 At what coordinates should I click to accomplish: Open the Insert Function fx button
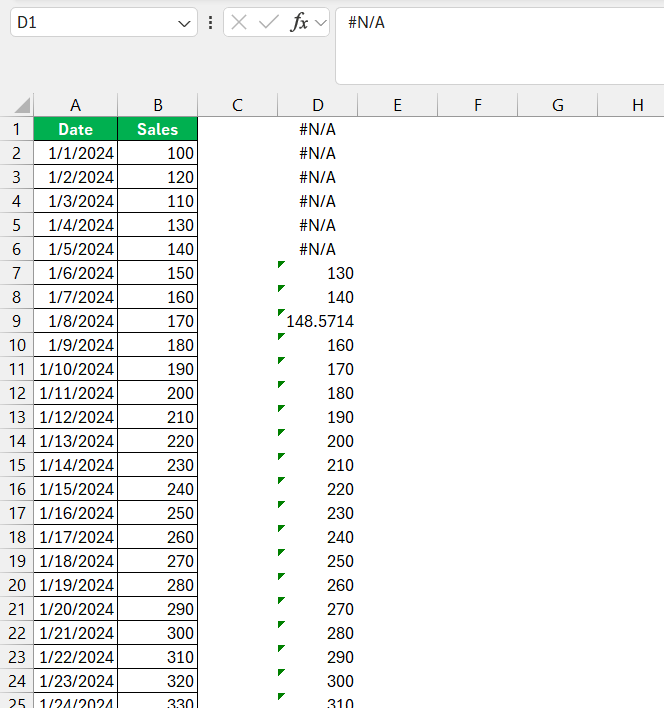coord(299,22)
